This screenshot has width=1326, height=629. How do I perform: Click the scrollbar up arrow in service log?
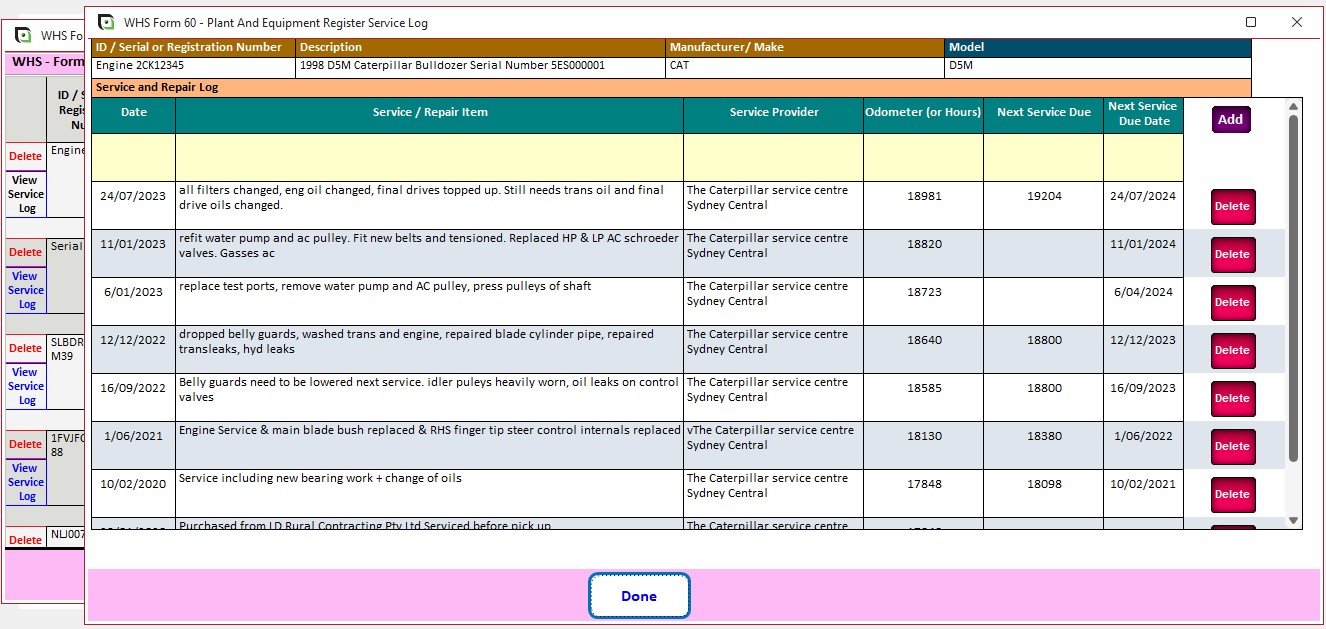pyautogui.click(x=1293, y=107)
